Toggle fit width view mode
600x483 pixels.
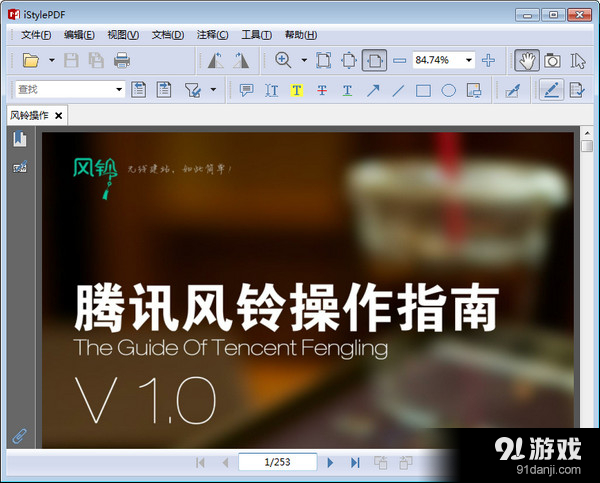pos(374,60)
